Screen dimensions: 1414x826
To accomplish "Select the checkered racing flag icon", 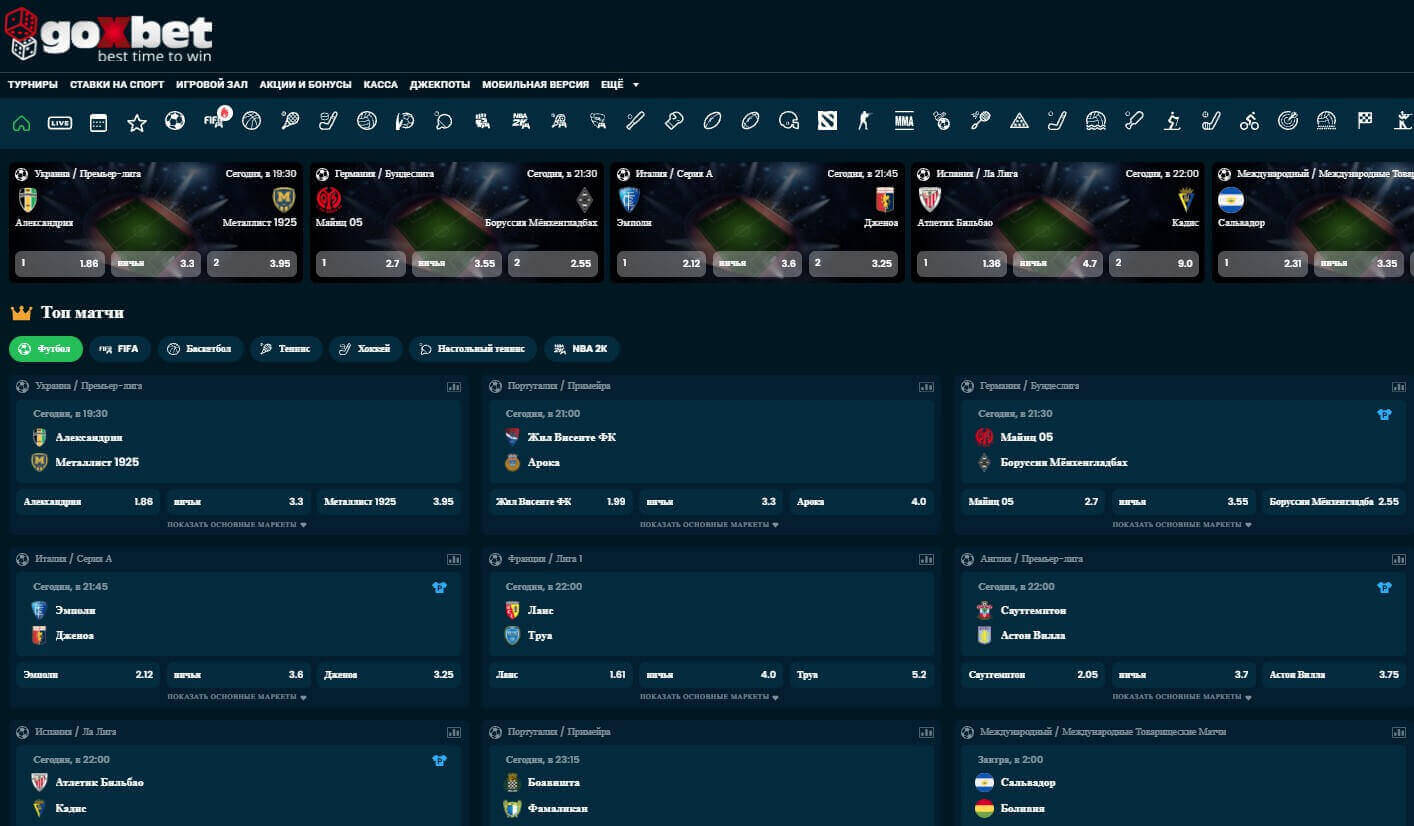I will point(1365,121).
